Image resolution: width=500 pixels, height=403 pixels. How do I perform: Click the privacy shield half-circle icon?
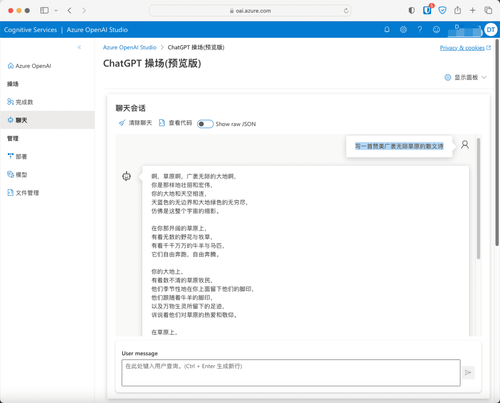point(412,10)
